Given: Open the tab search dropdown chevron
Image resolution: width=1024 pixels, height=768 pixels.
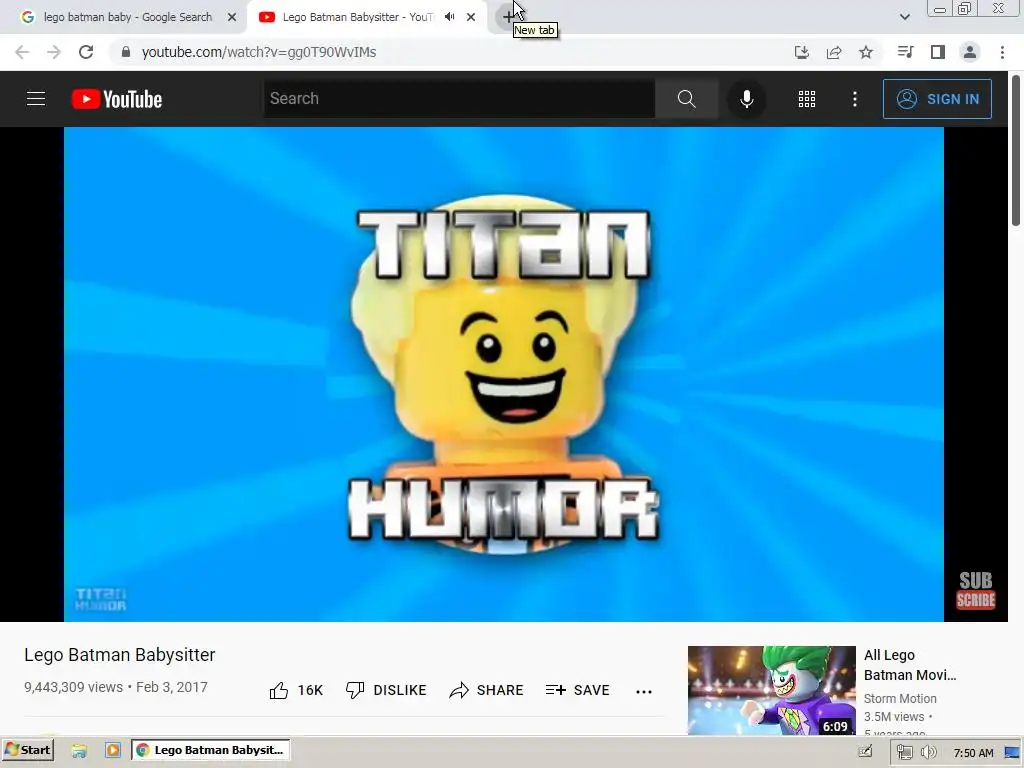Looking at the screenshot, I should [x=904, y=17].
